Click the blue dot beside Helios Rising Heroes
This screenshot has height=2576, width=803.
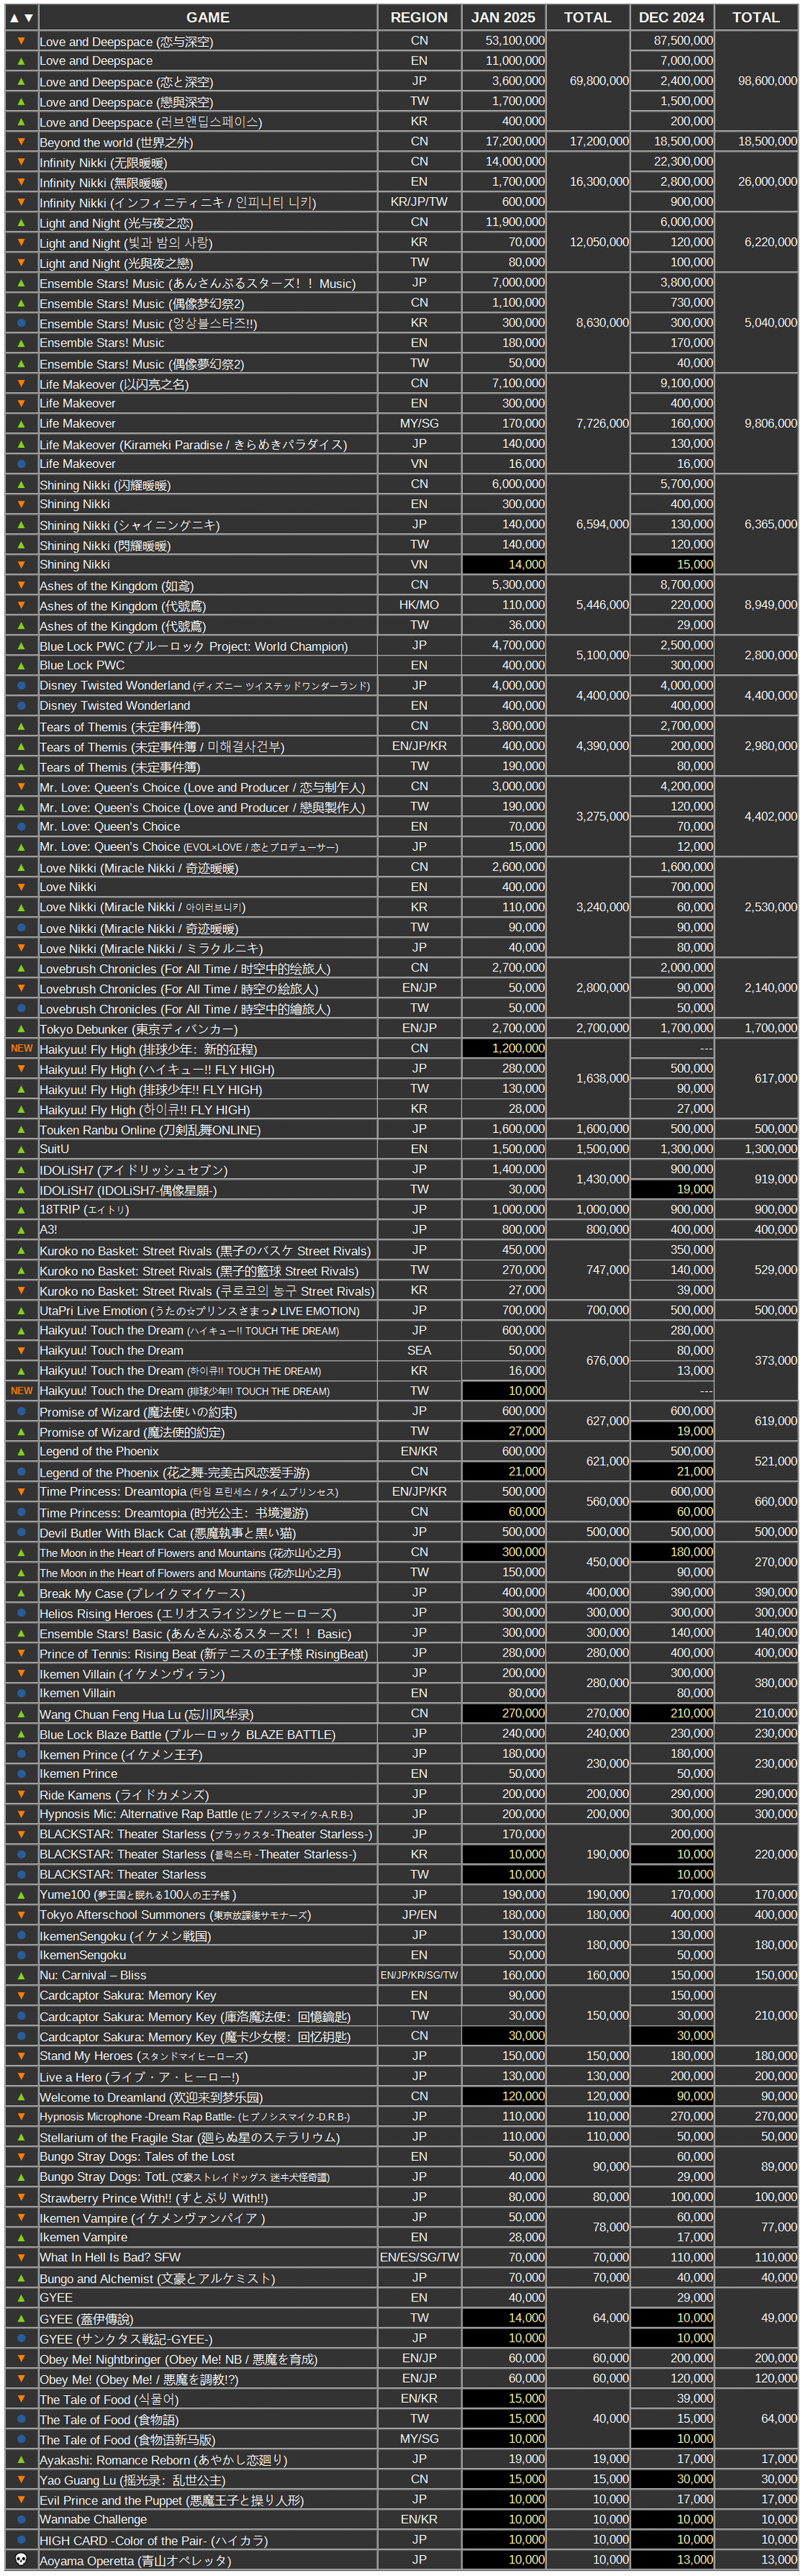click(x=21, y=1612)
